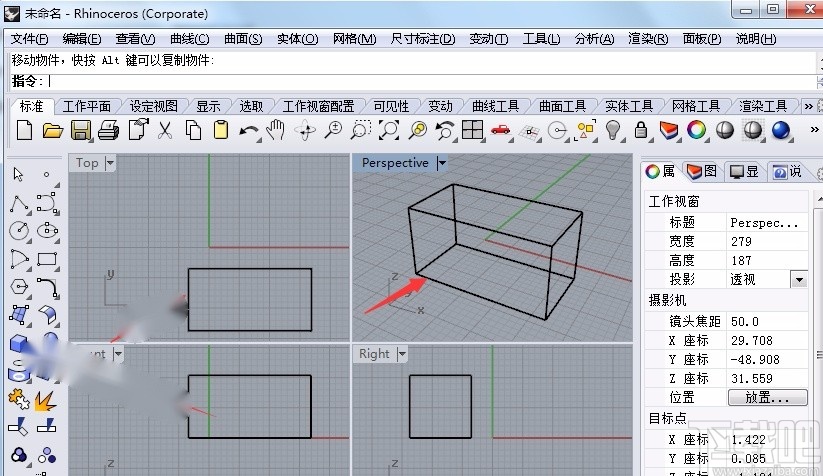Print using the printer icon
823x476 pixels.
(x=109, y=130)
